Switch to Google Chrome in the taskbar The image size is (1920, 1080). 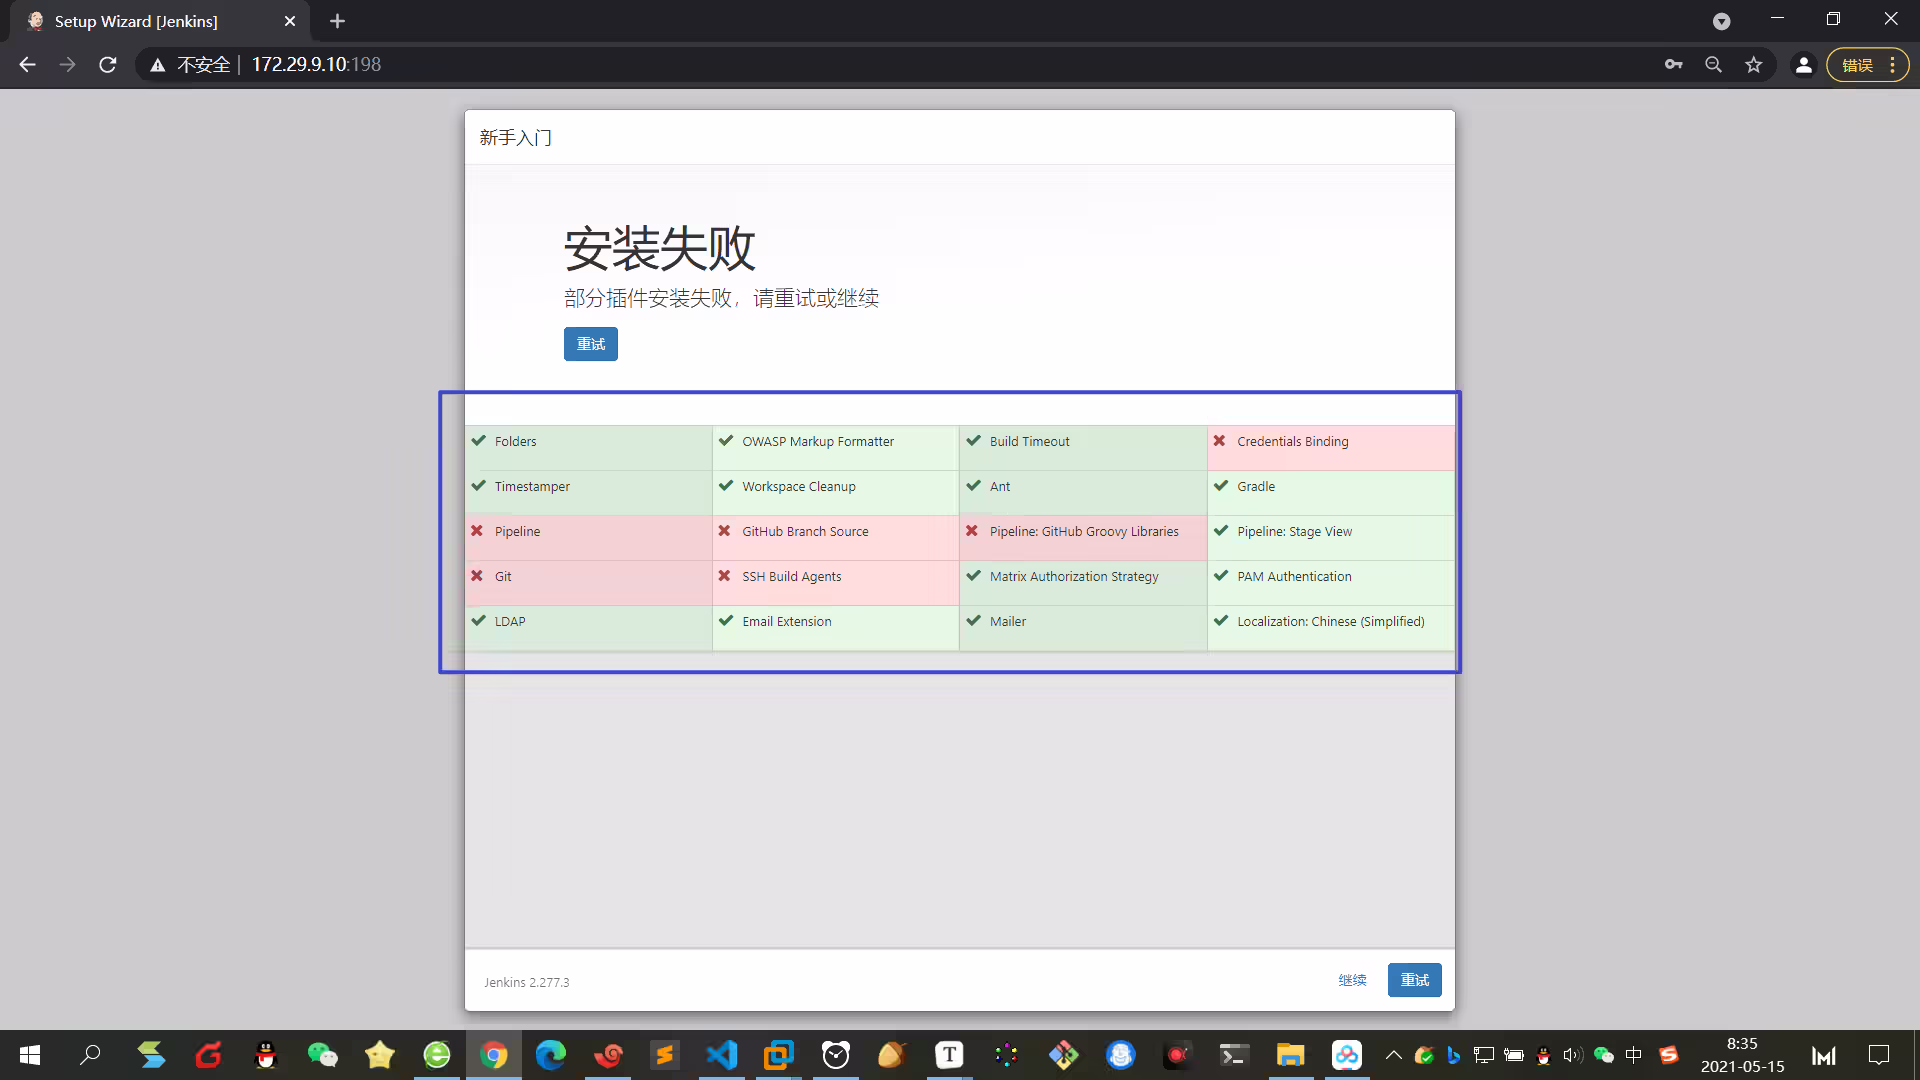(x=494, y=1055)
